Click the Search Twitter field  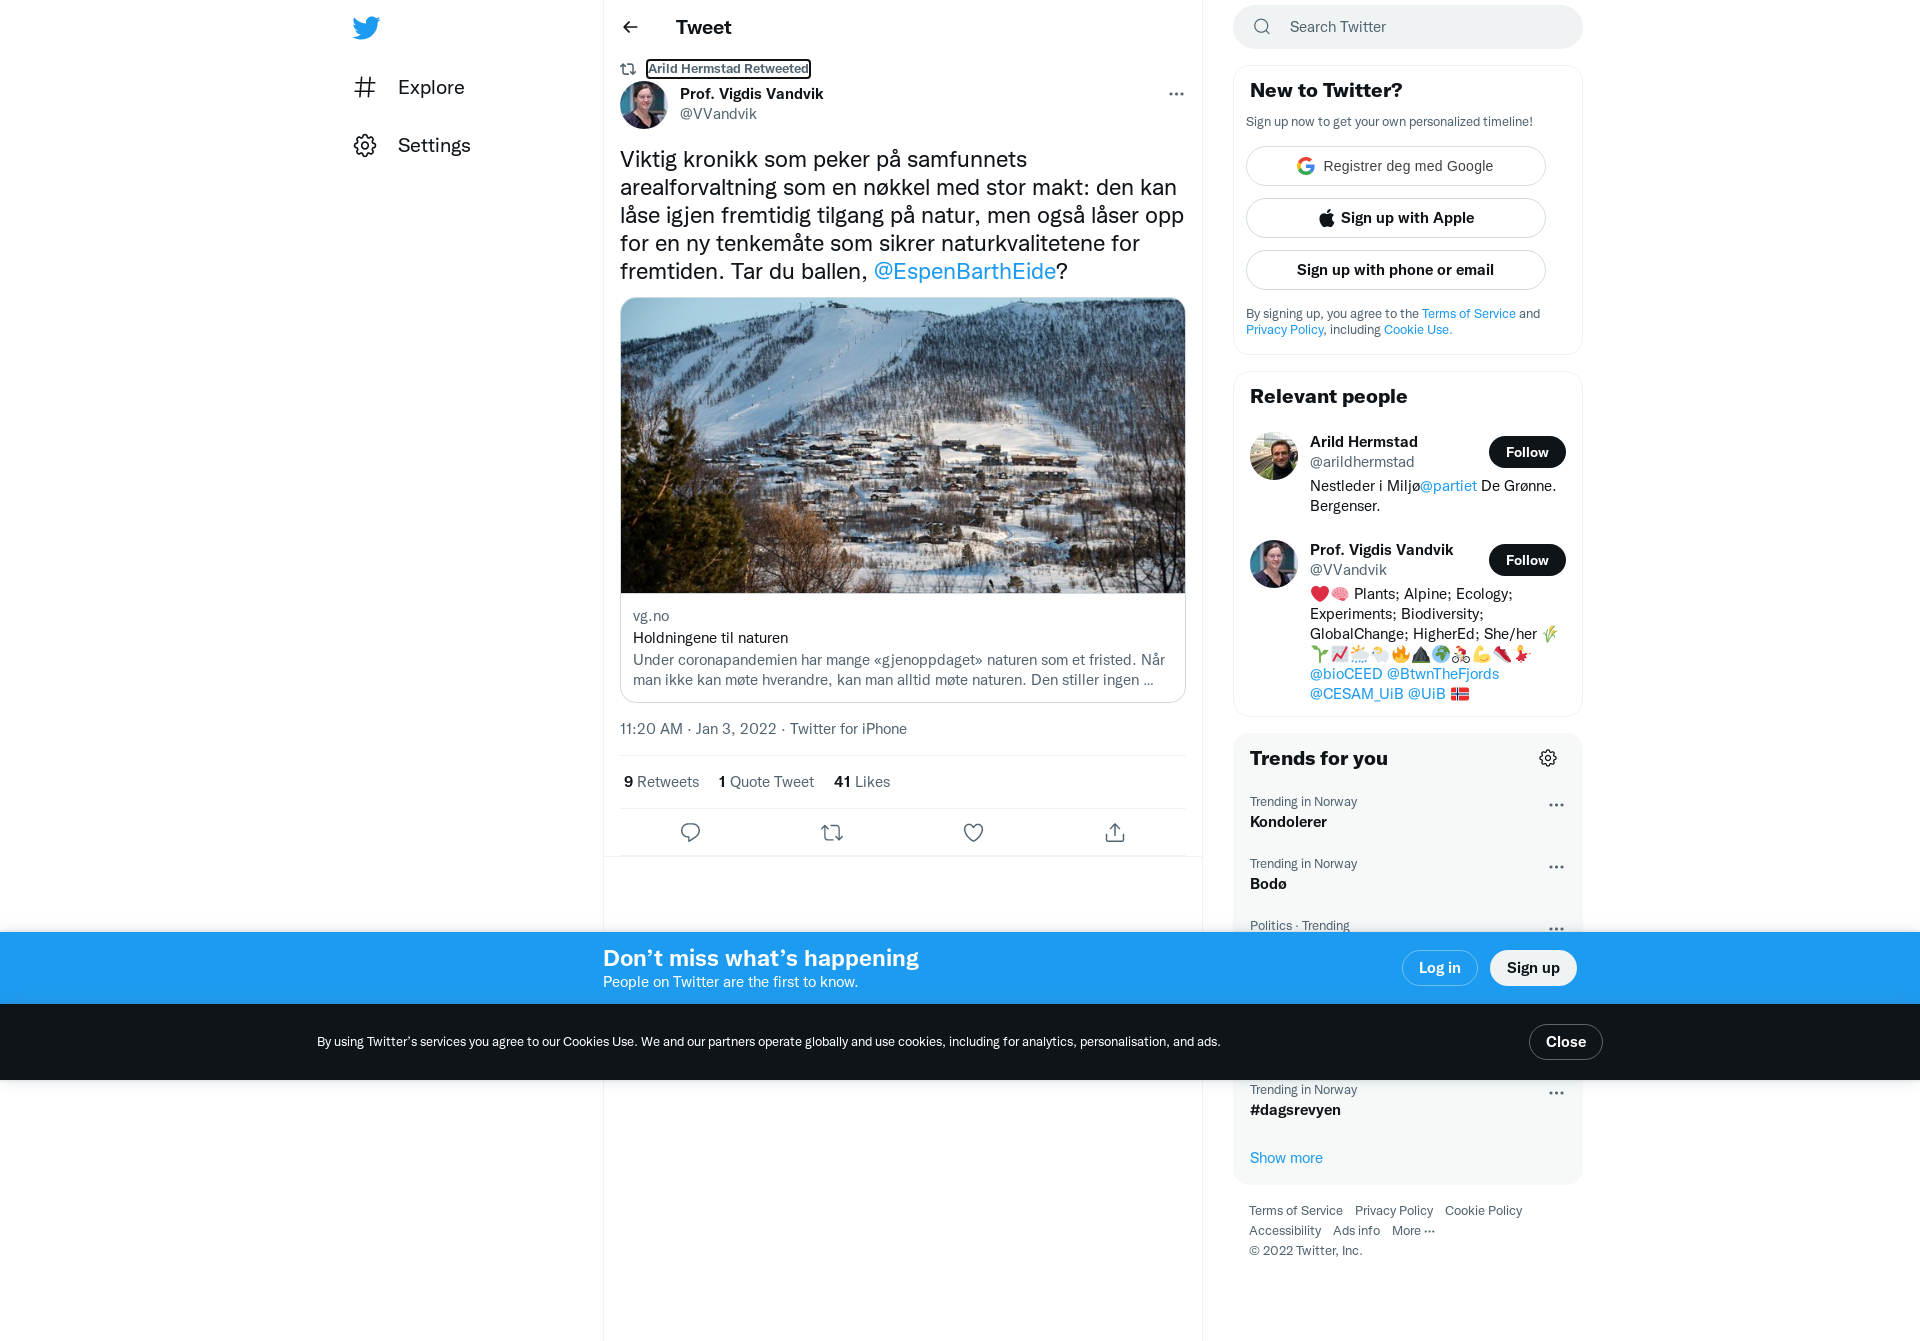(x=1408, y=27)
